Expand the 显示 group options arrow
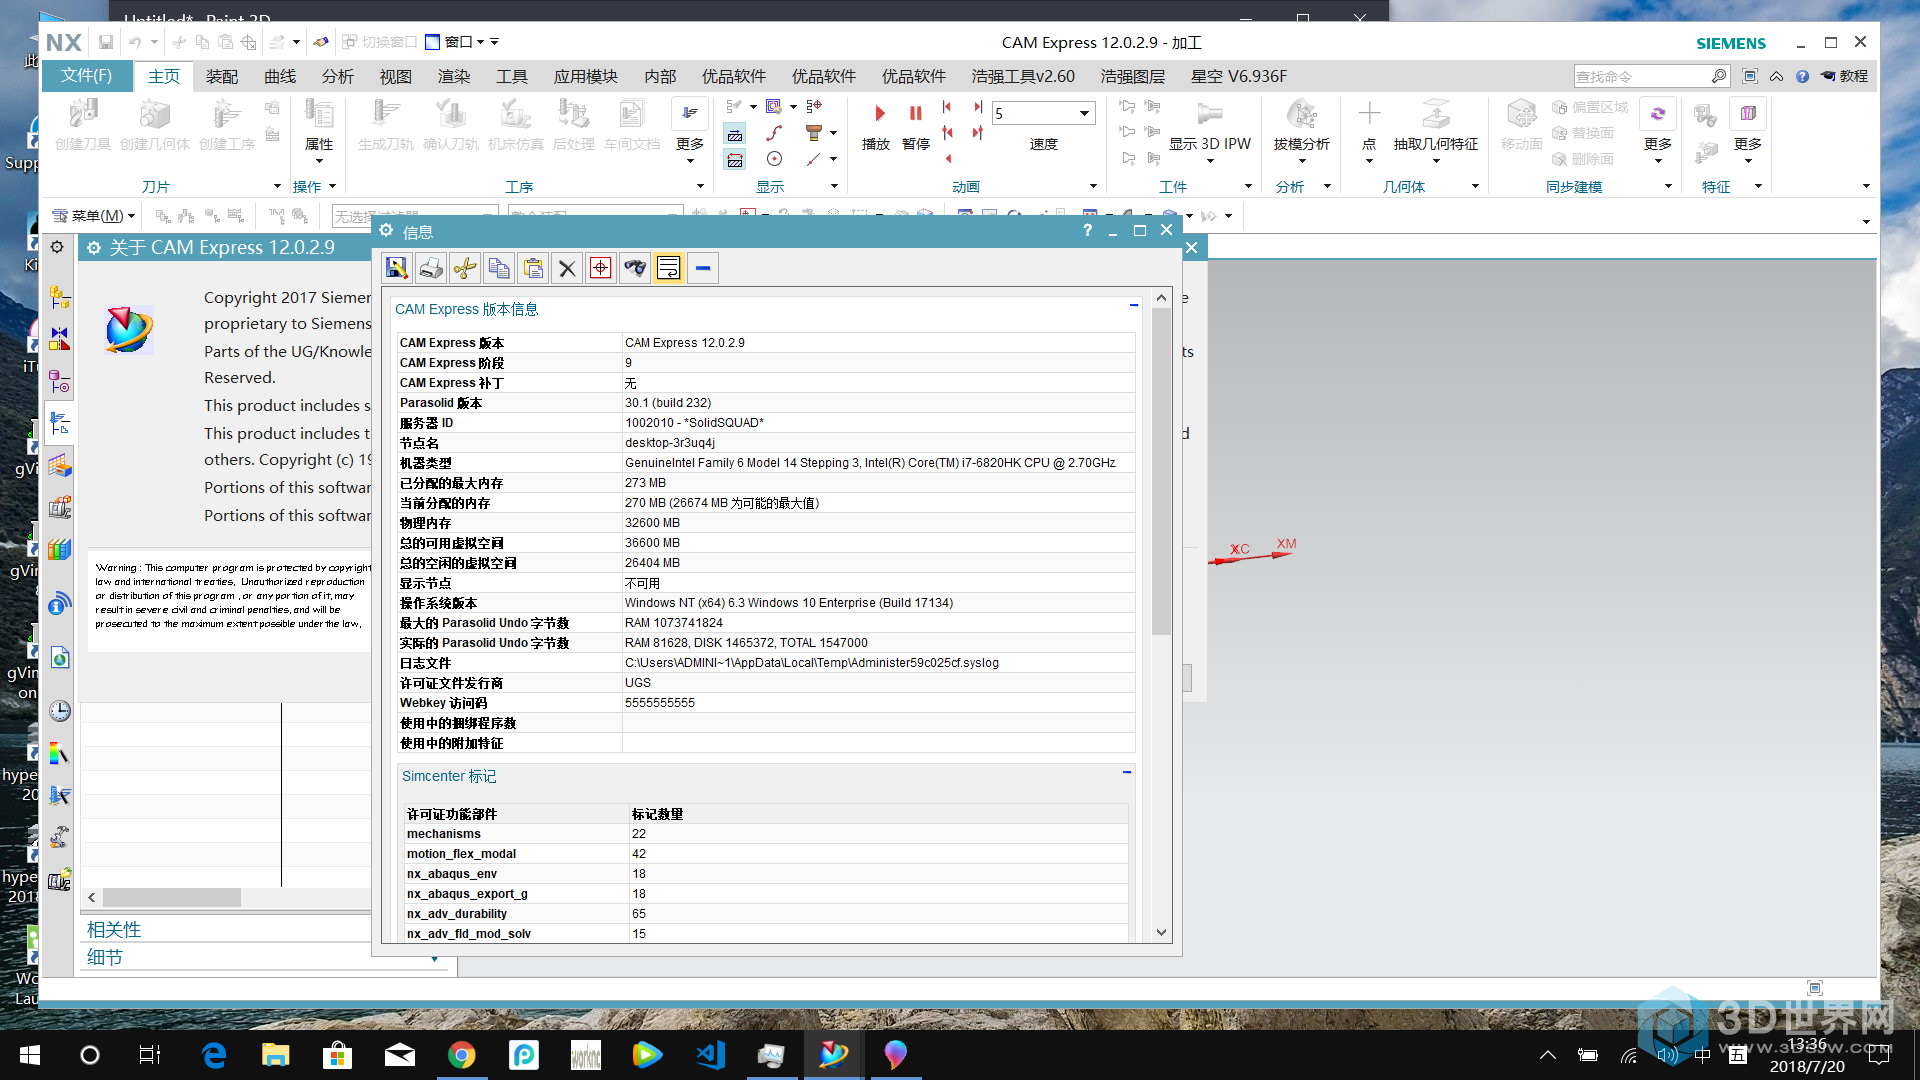The width and height of the screenshot is (1920, 1080). tap(834, 186)
